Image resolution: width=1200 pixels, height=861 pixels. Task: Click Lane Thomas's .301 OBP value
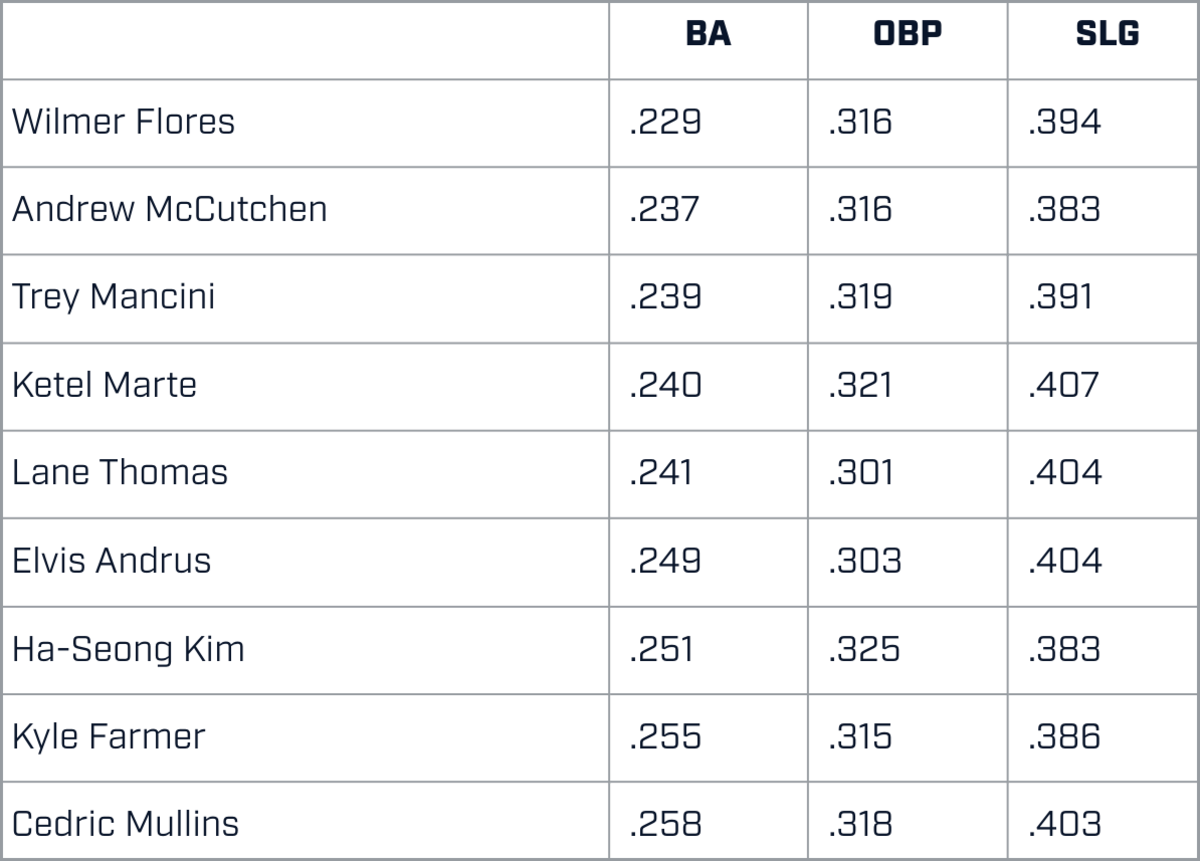[861, 472]
